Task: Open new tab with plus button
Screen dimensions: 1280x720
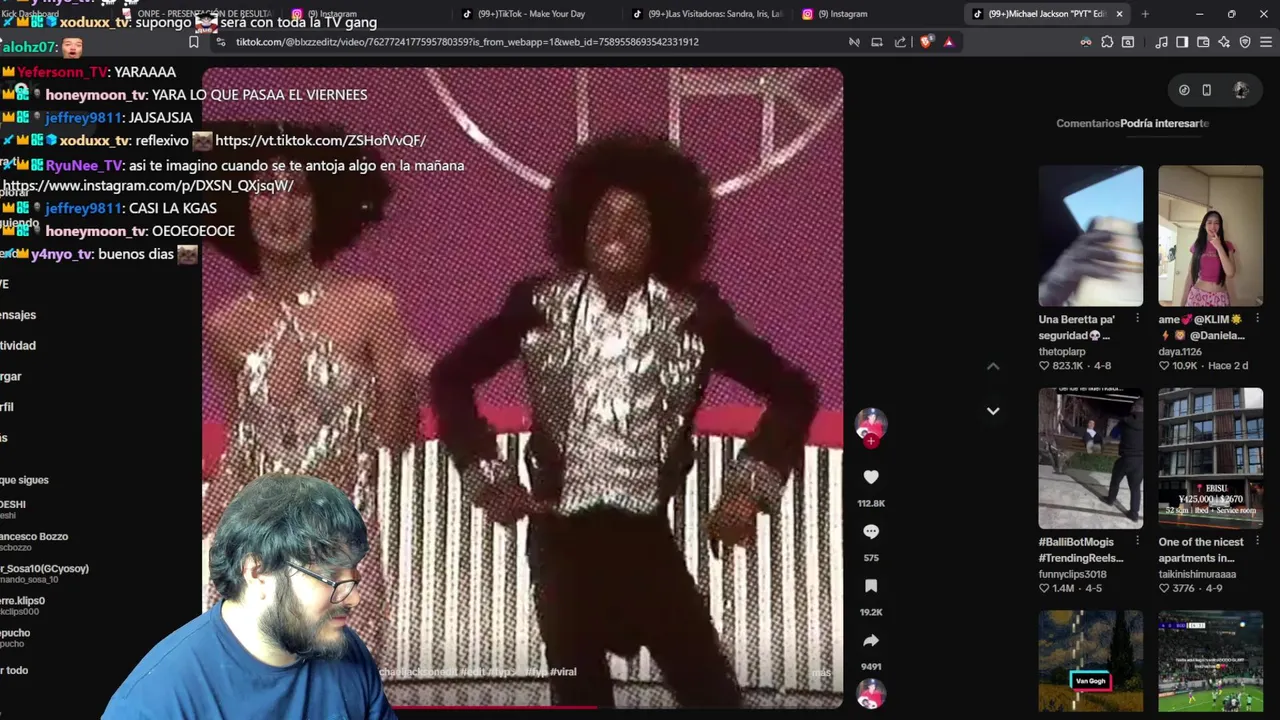Action: pyautogui.click(x=1145, y=14)
